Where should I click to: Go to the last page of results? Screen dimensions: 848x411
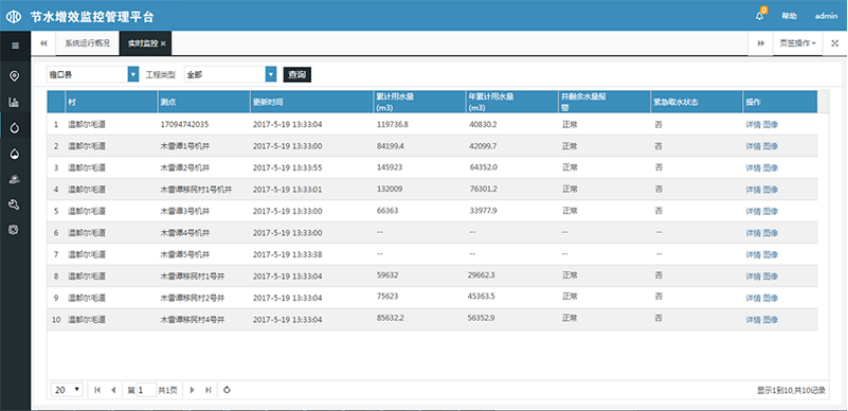point(207,389)
